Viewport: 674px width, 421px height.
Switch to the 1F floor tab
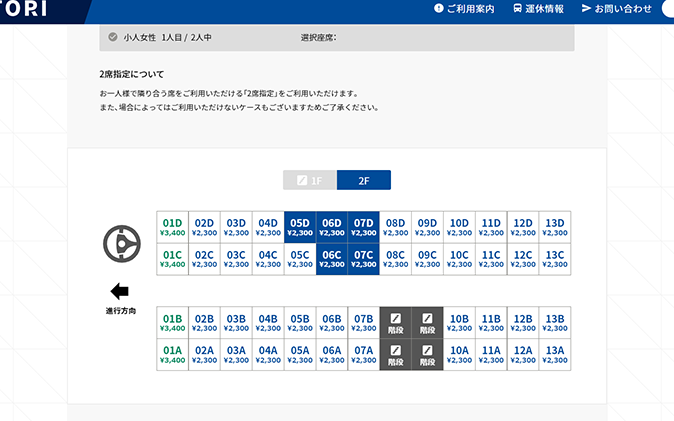click(309, 181)
